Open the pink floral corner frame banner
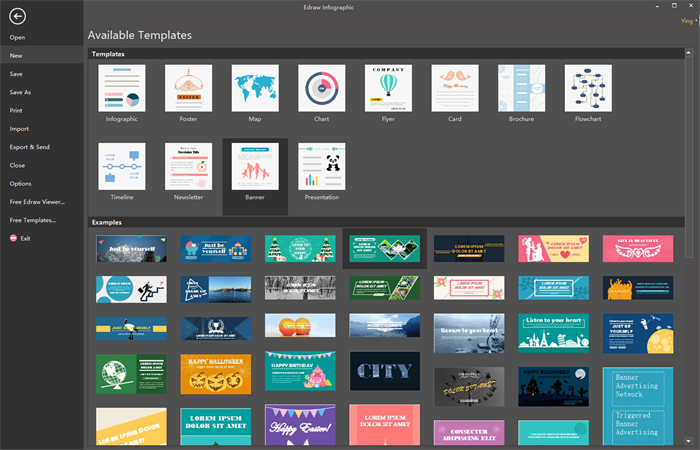The width and height of the screenshot is (700, 450). 469,288
